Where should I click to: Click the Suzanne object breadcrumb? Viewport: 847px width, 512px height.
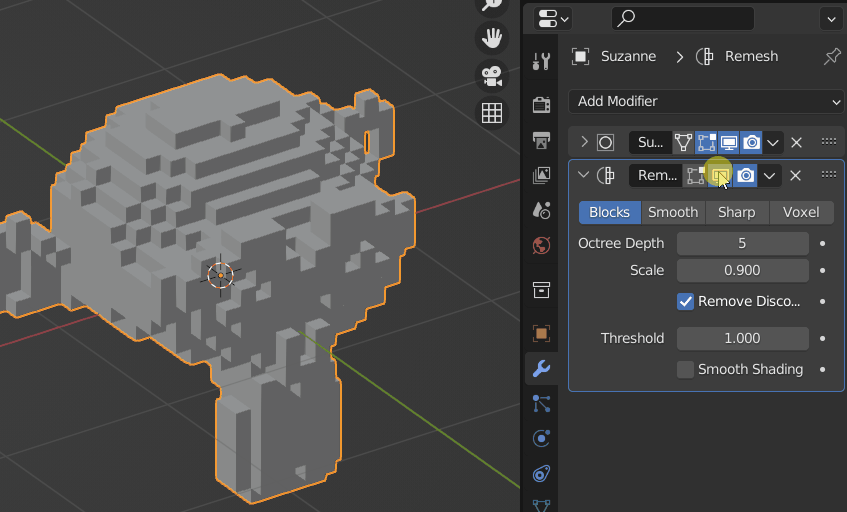[x=628, y=56]
